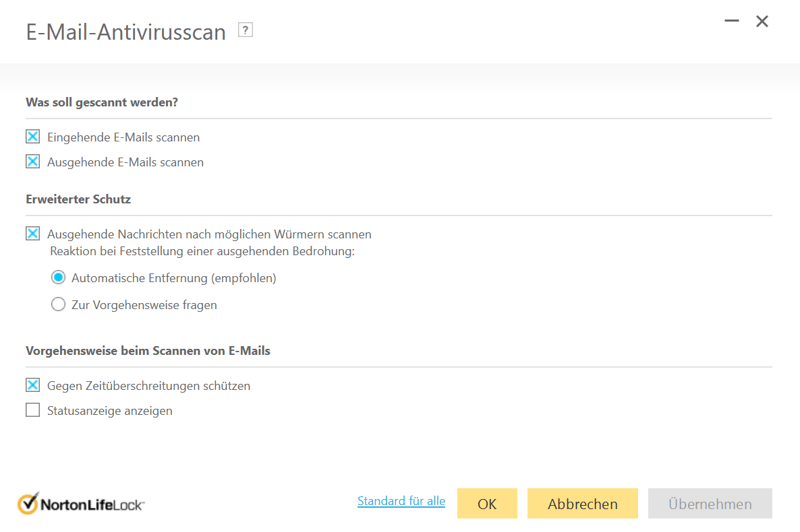Confirm settings with the OK button

[x=487, y=504]
